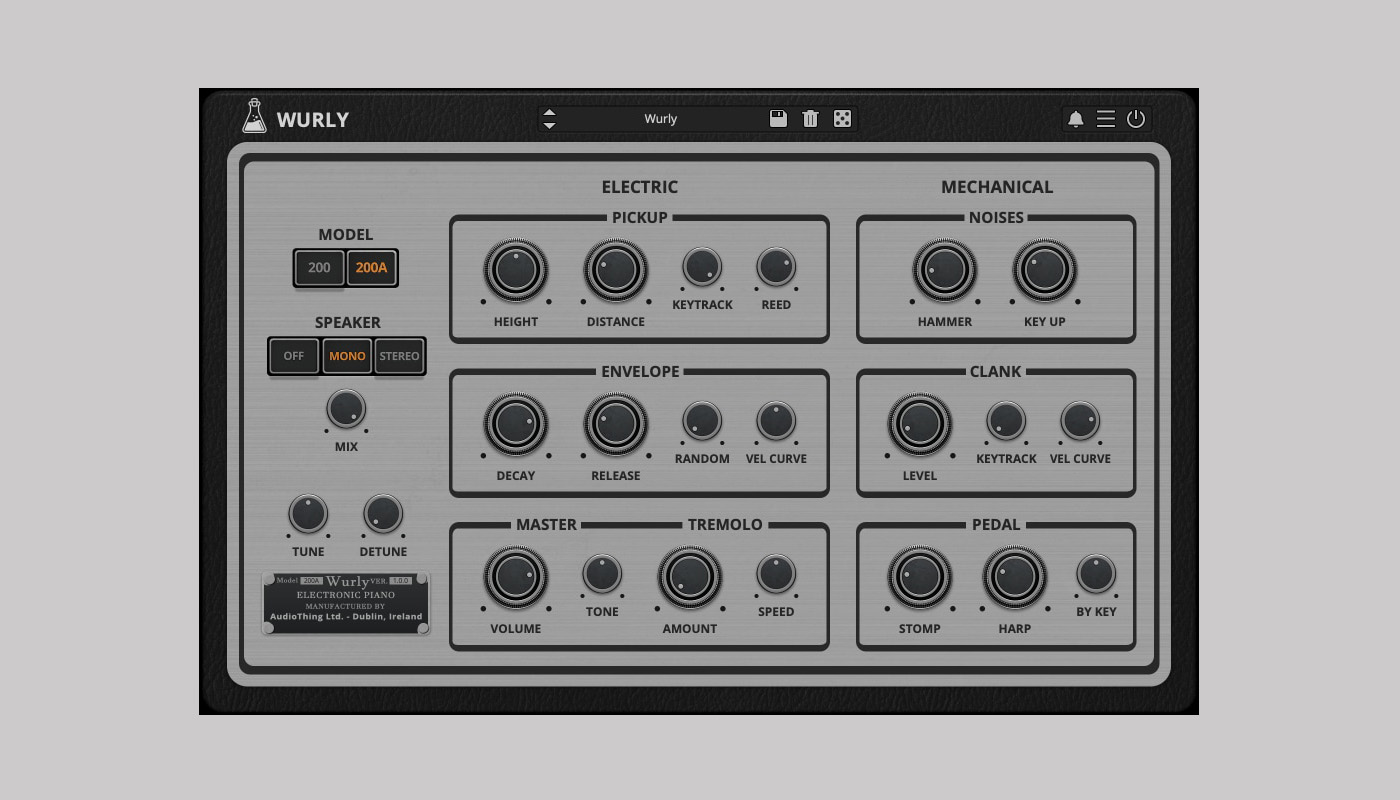Screen dimensions: 1400x800
Task: Click the envelope VEL CURVE knob
Action: pos(776,421)
